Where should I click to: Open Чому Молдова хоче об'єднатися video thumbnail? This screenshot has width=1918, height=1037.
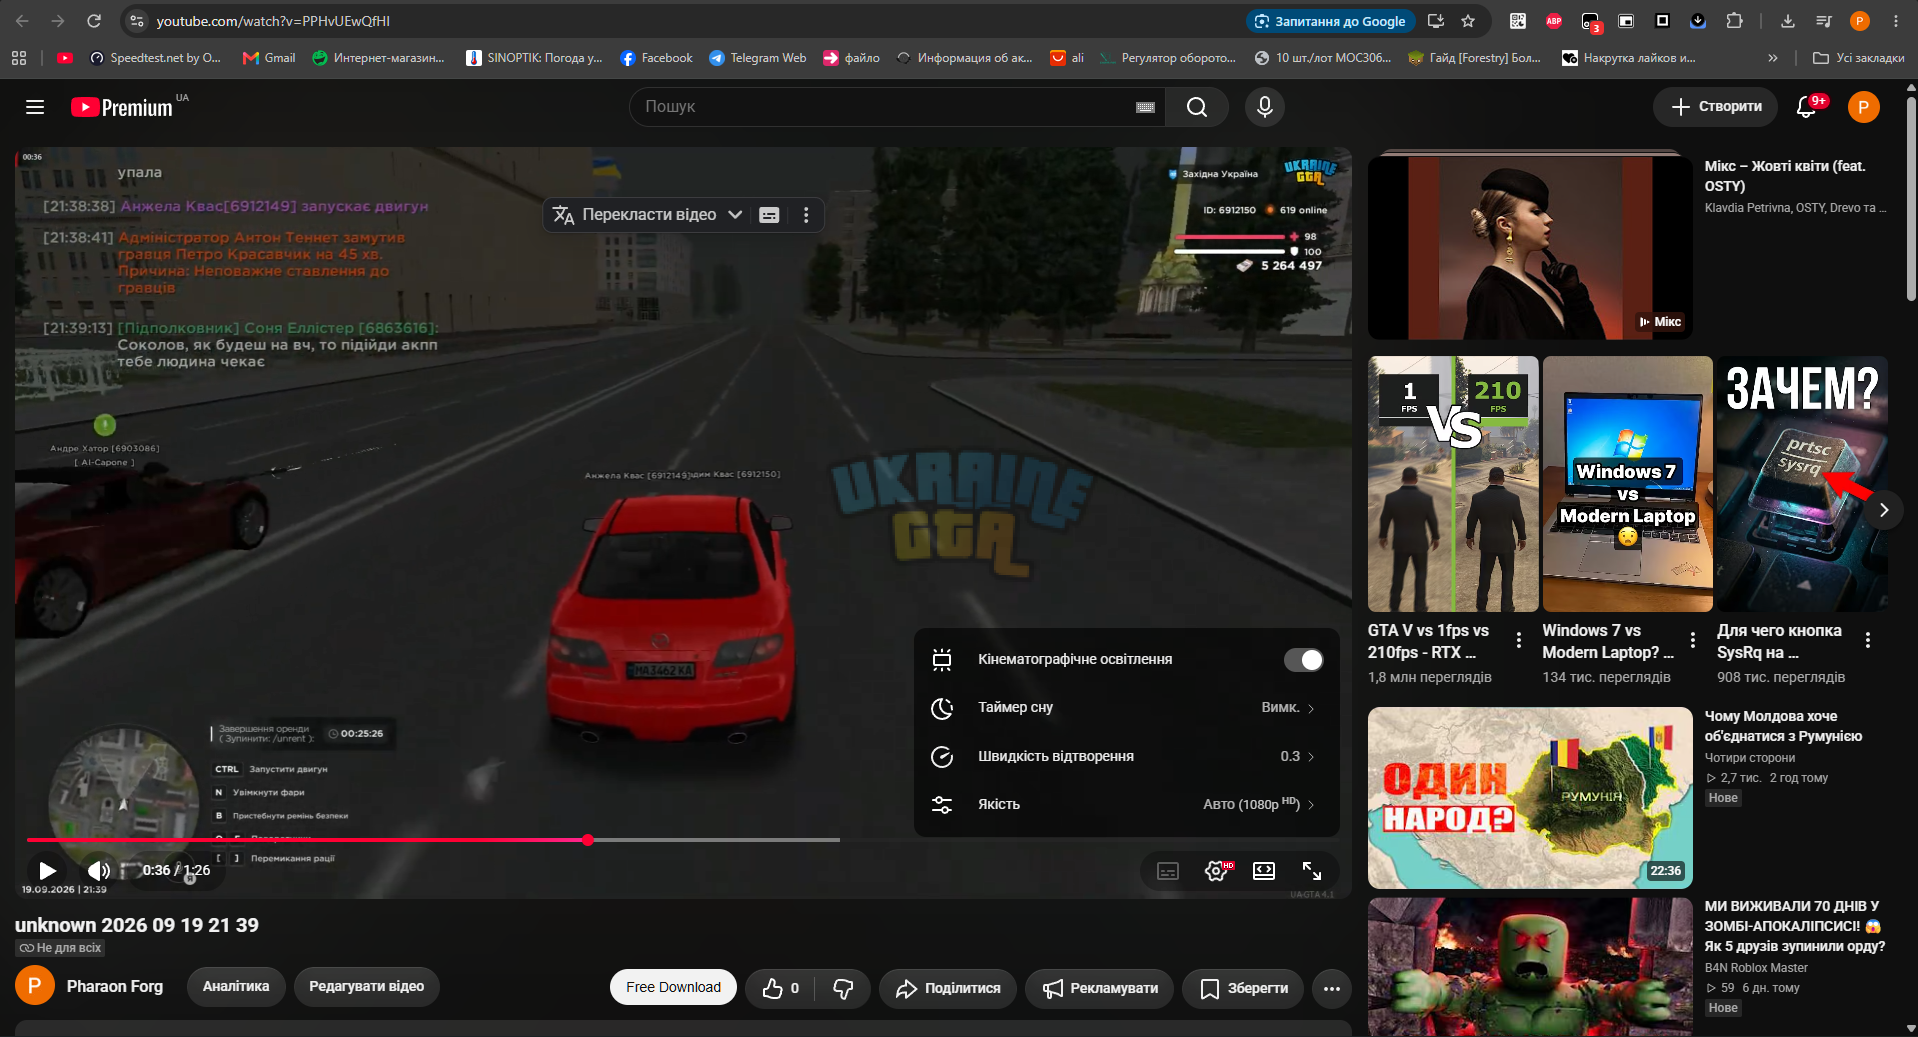click(x=1530, y=798)
